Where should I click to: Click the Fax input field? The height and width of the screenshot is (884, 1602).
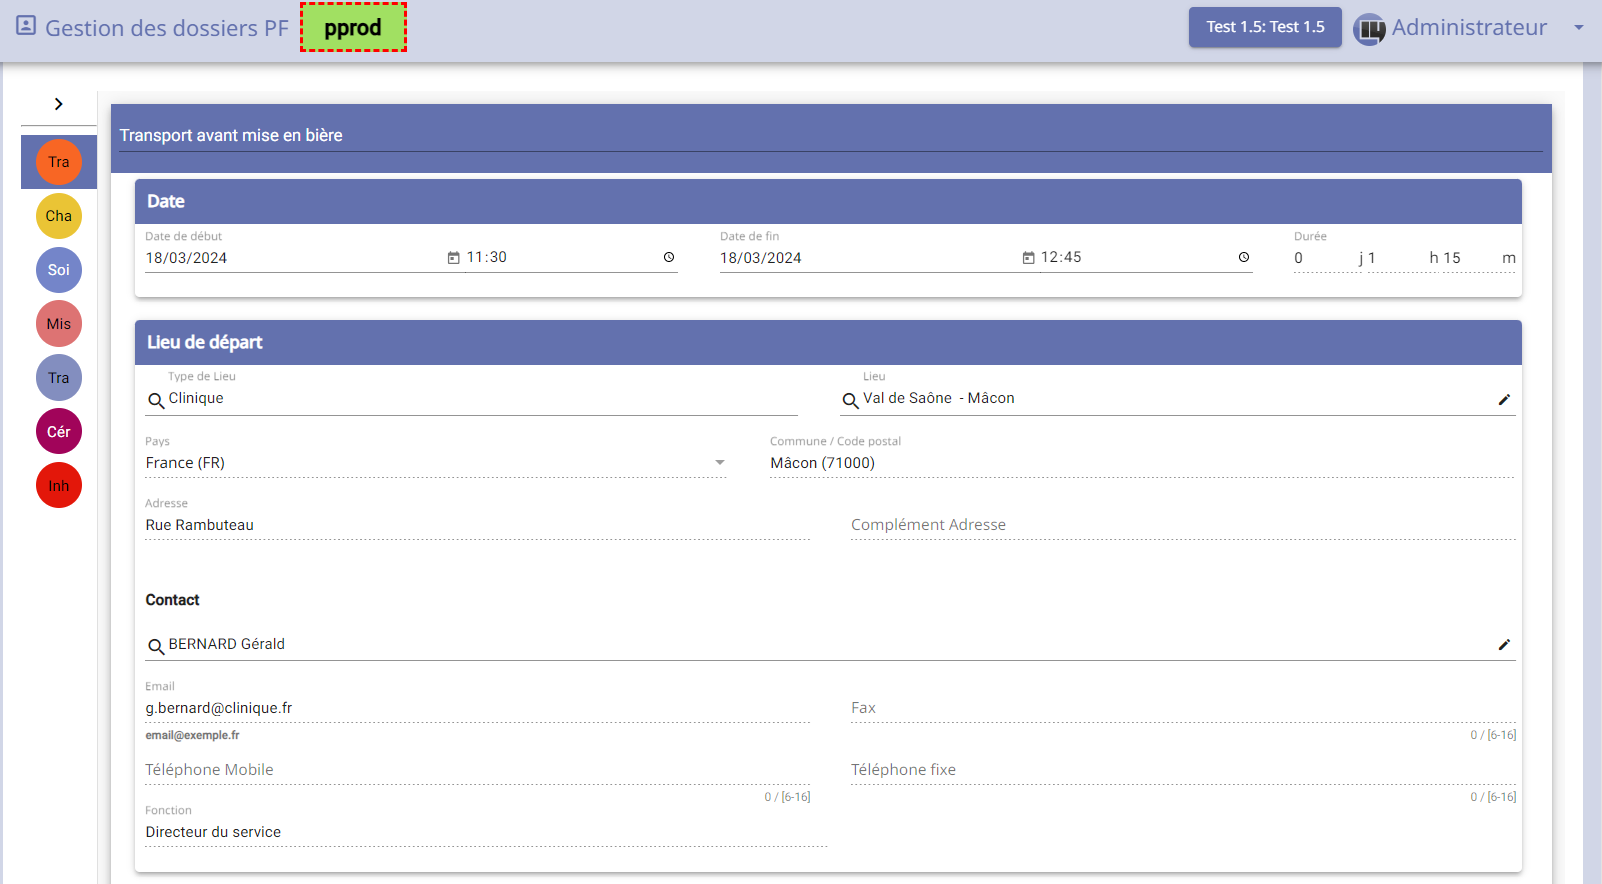[x=1183, y=708]
